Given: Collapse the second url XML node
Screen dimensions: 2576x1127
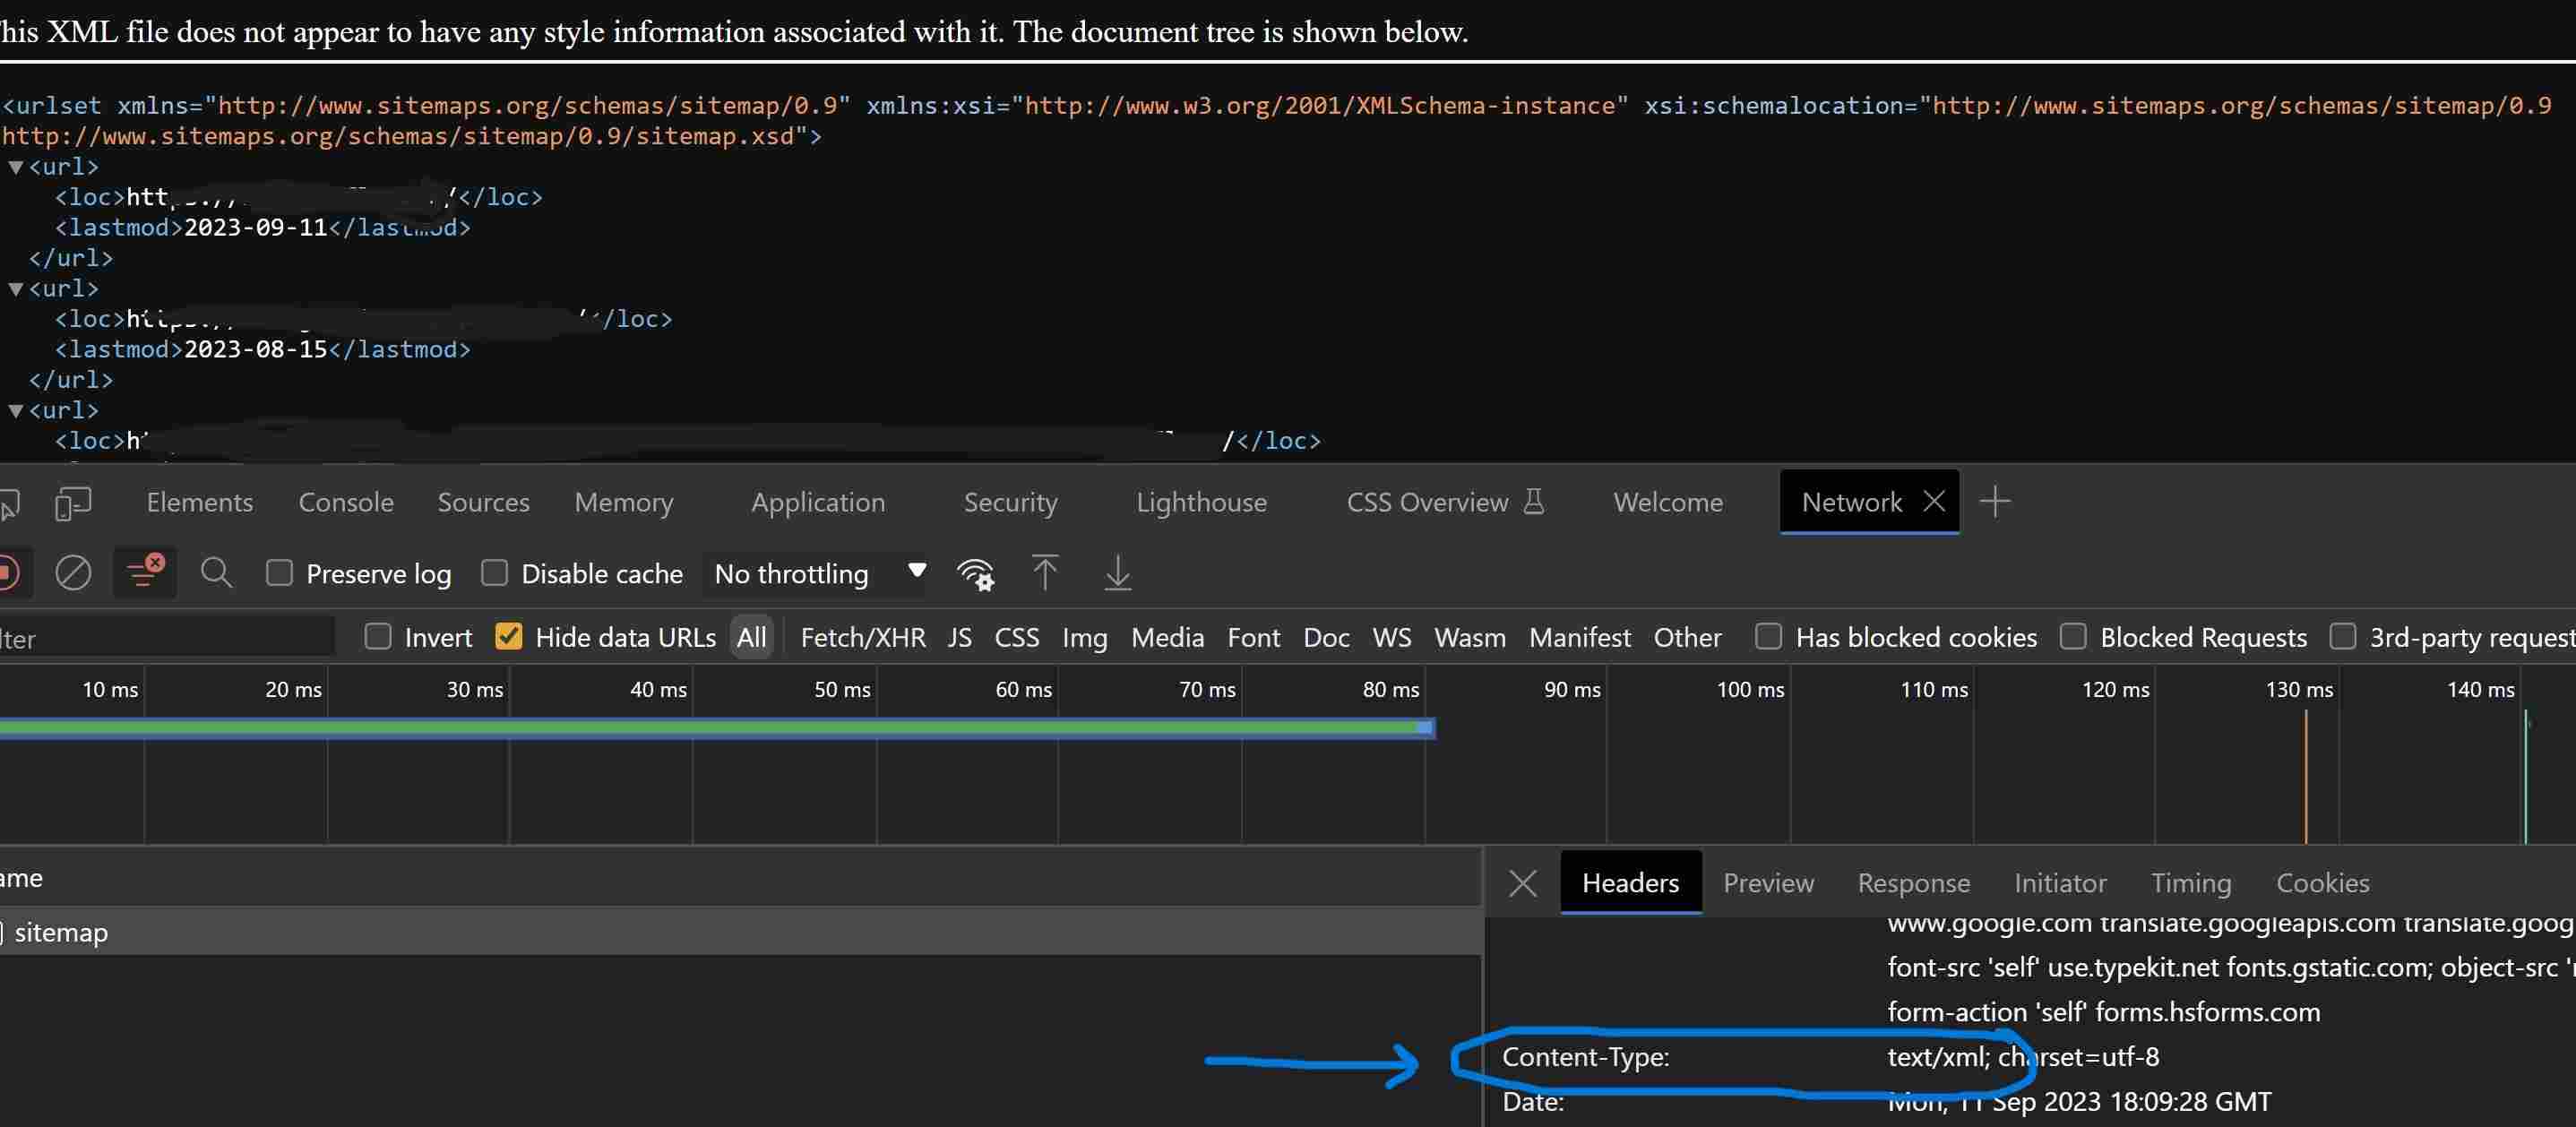Looking at the screenshot, I should click(x=15, y=289).
